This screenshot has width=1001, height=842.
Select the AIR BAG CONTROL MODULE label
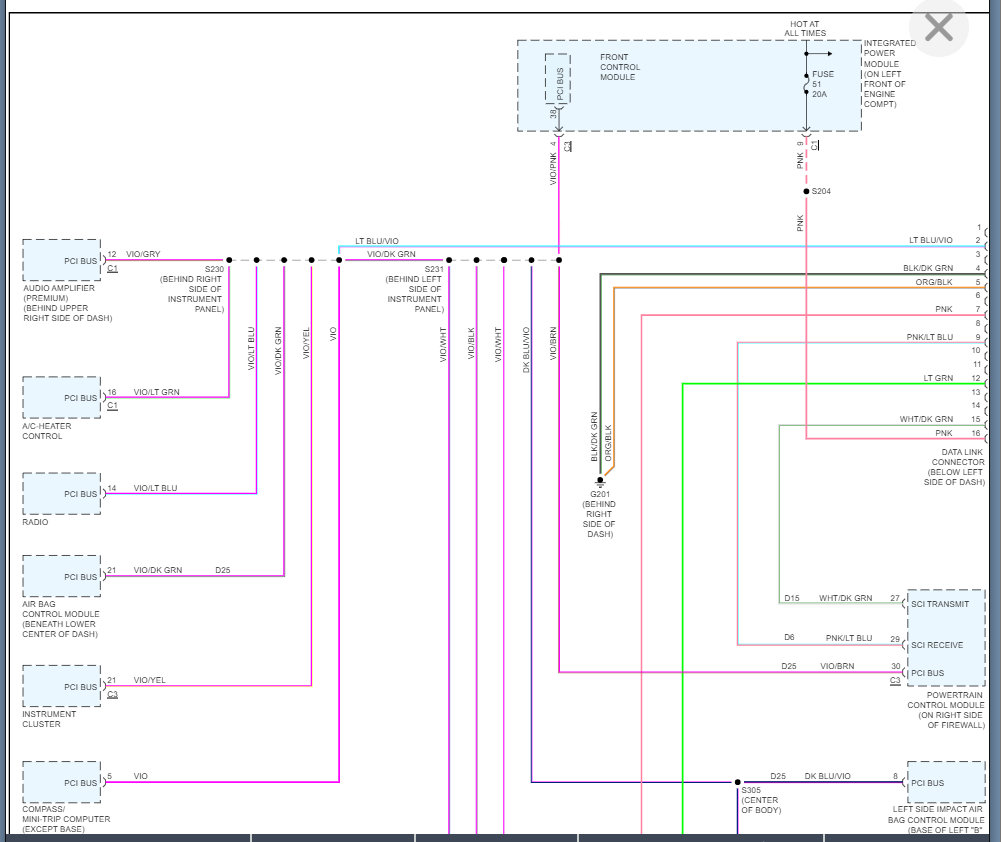pos(61,619)
